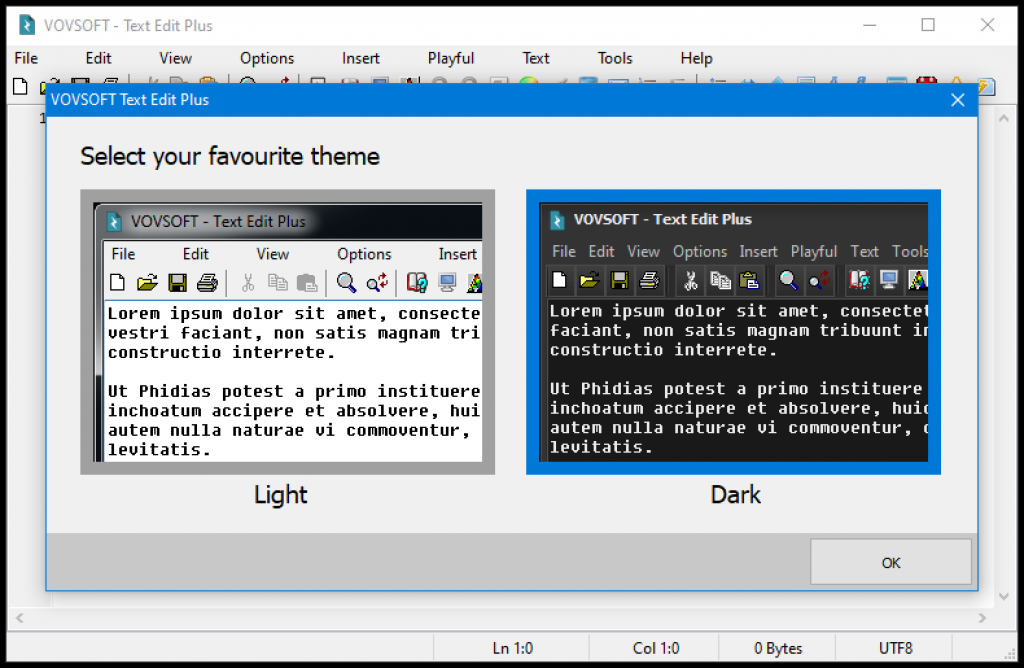Select the Dark theme preview

(733, 332)
